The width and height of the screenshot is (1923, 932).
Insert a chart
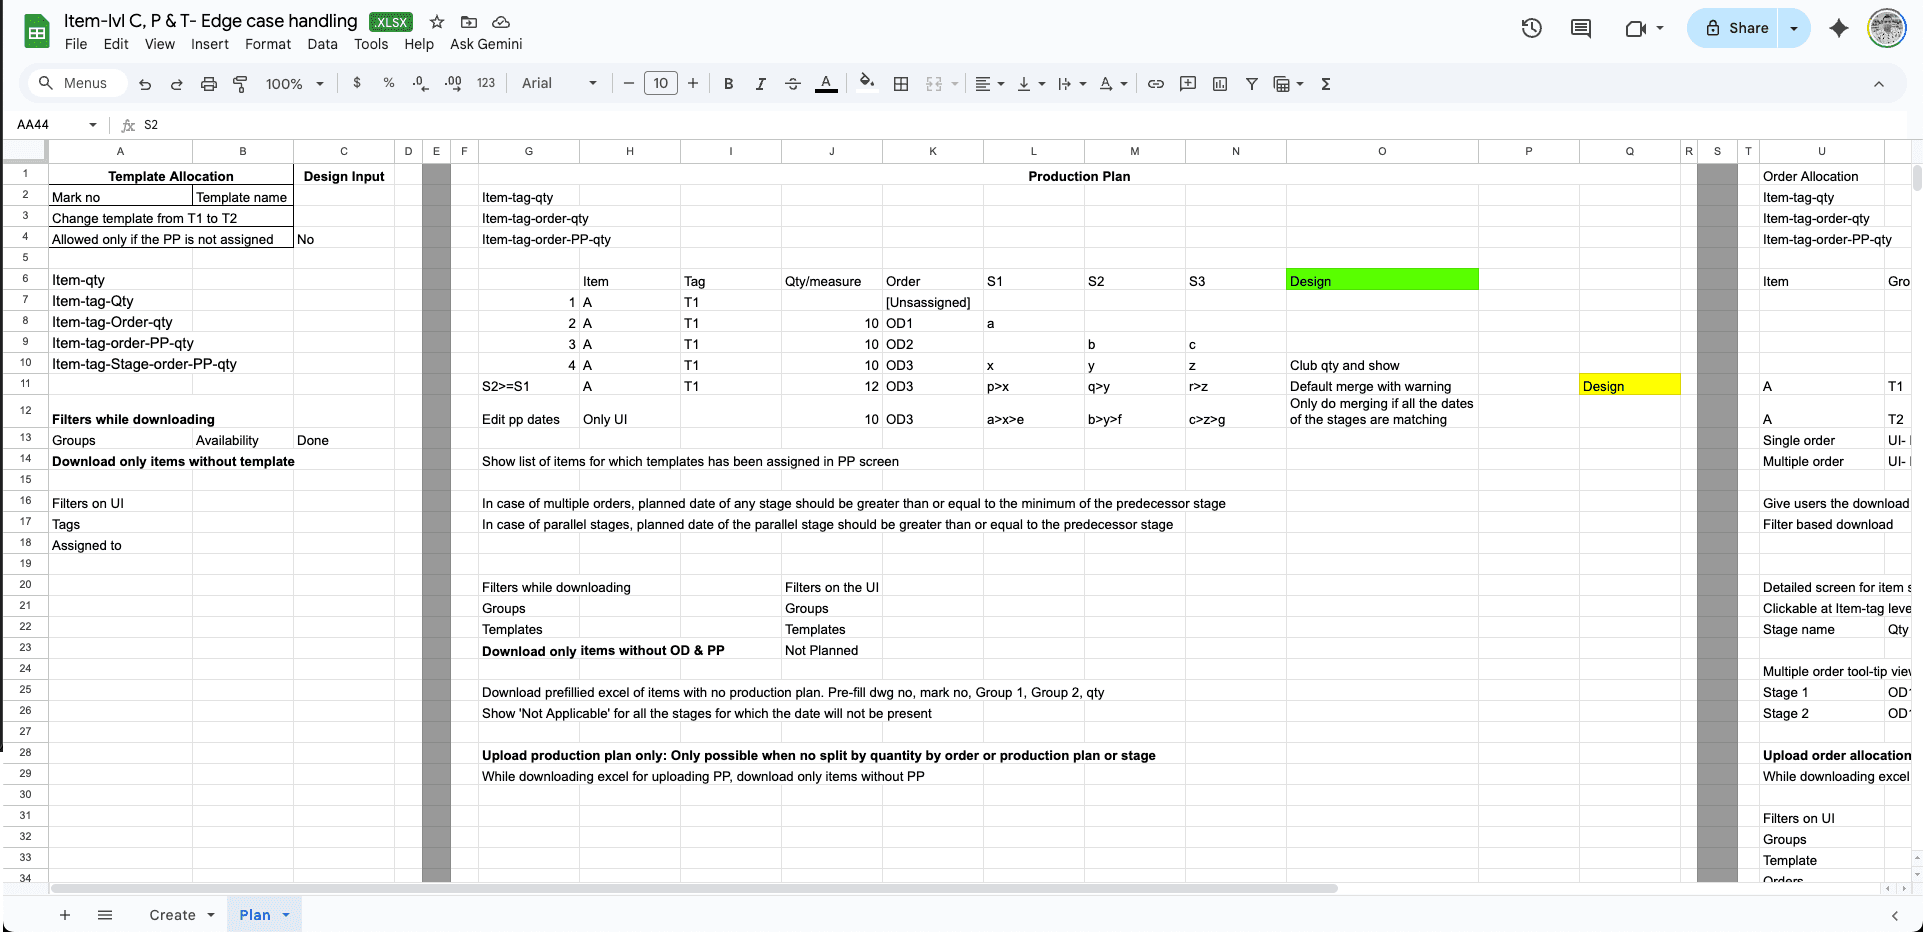click(x=1220, y=84)
